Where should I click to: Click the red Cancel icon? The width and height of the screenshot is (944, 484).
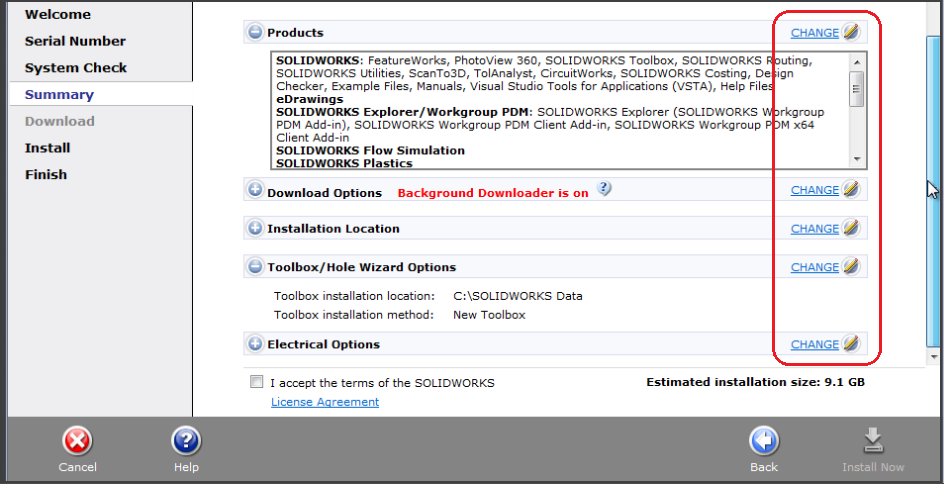(x=77, y=442)
